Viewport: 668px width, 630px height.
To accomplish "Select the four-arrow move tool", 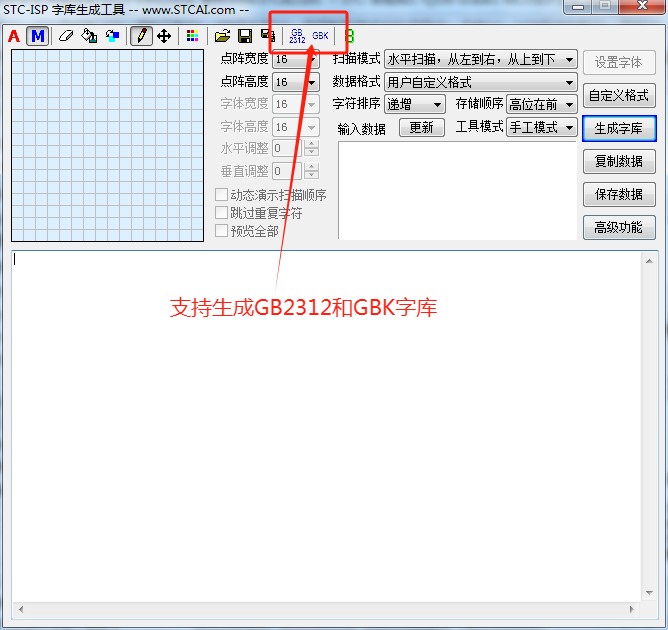I will (164, 36).
